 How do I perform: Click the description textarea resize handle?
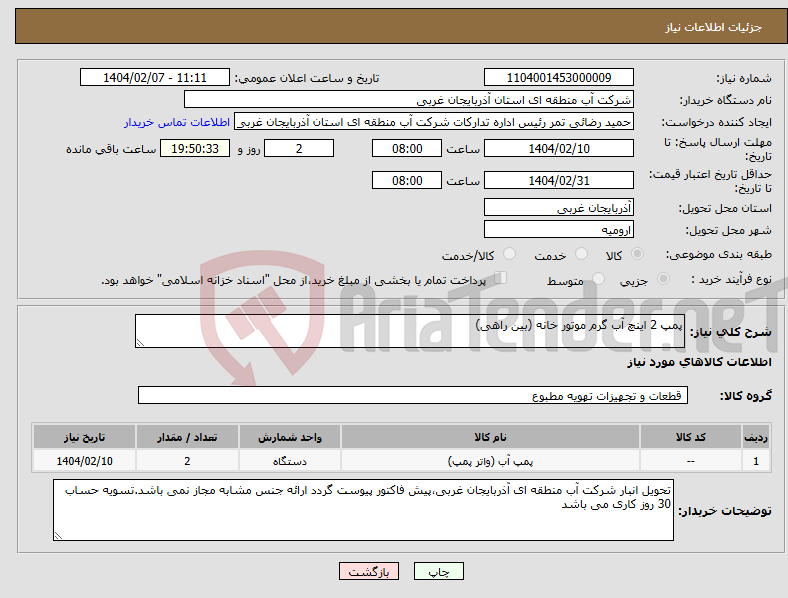(140, 343)
